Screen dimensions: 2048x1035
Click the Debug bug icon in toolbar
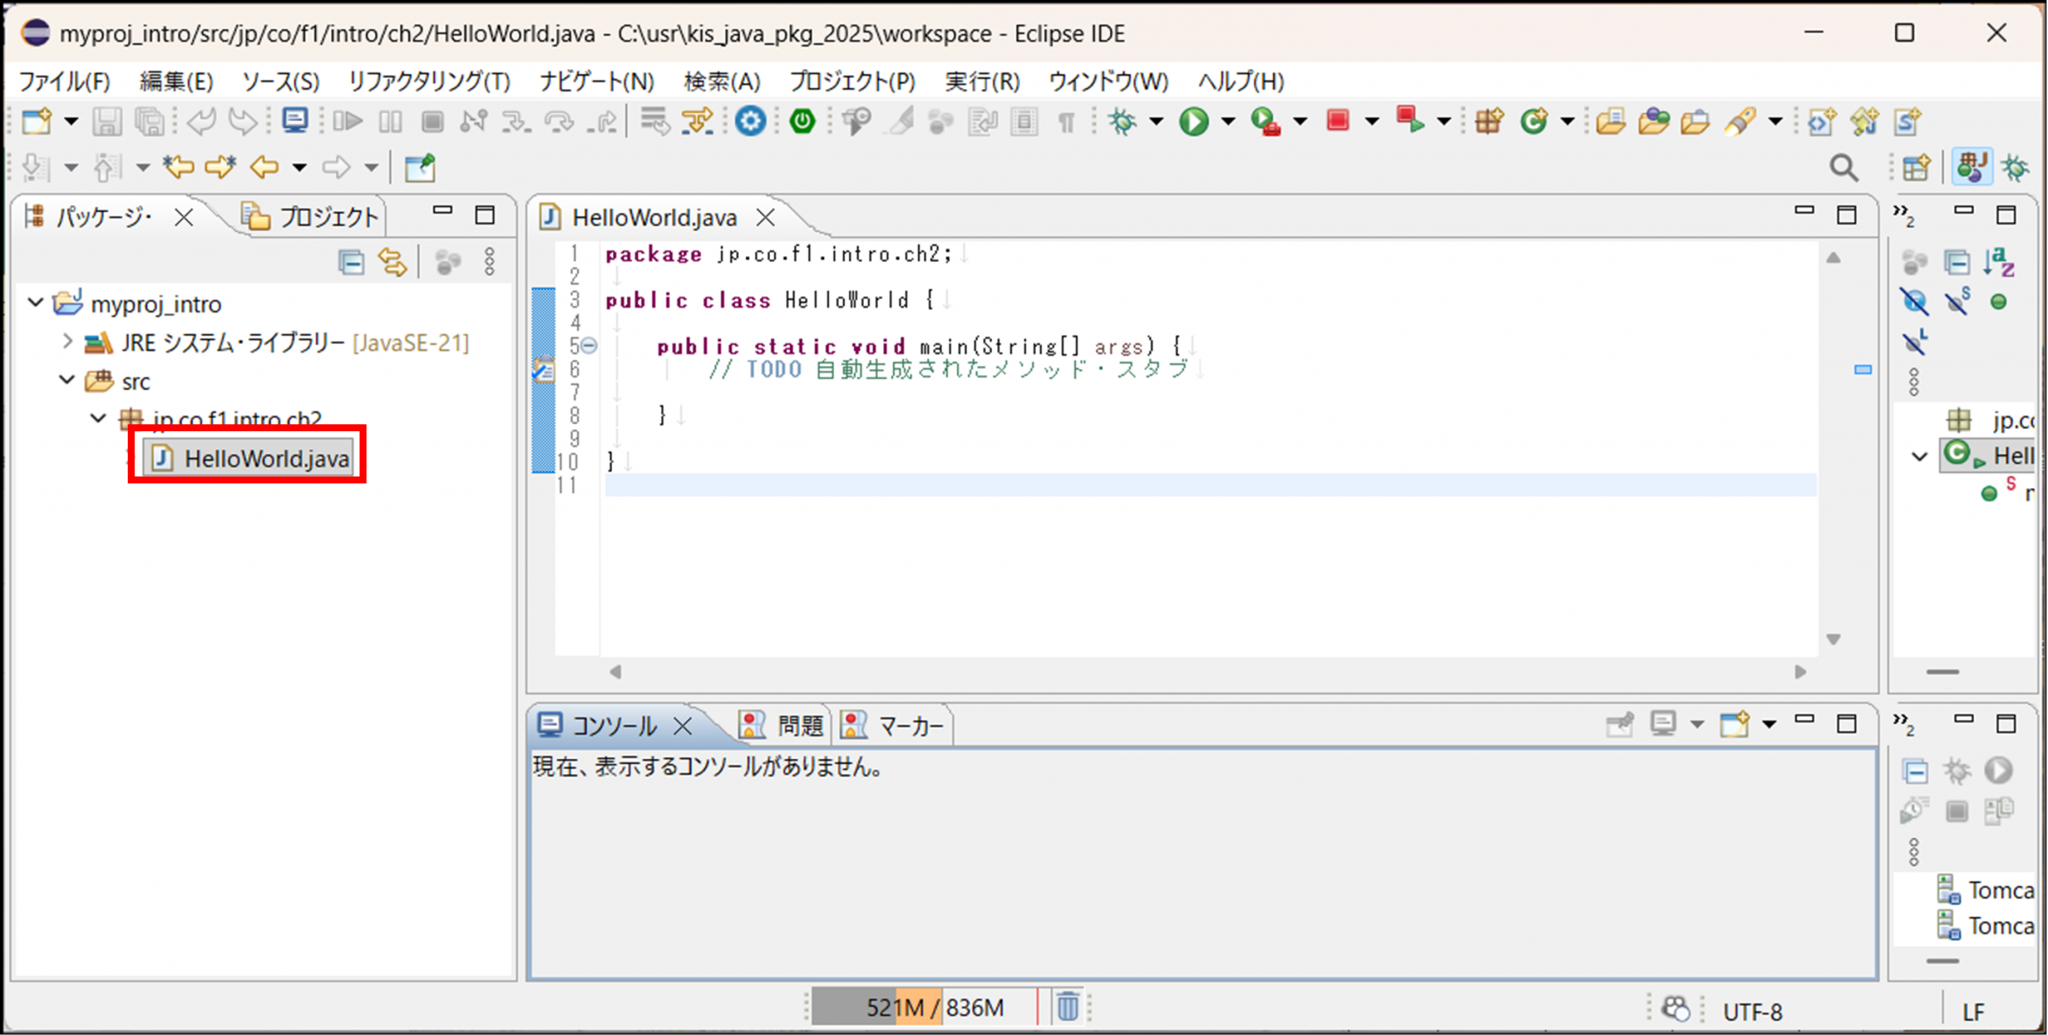tap(1122, 122)
